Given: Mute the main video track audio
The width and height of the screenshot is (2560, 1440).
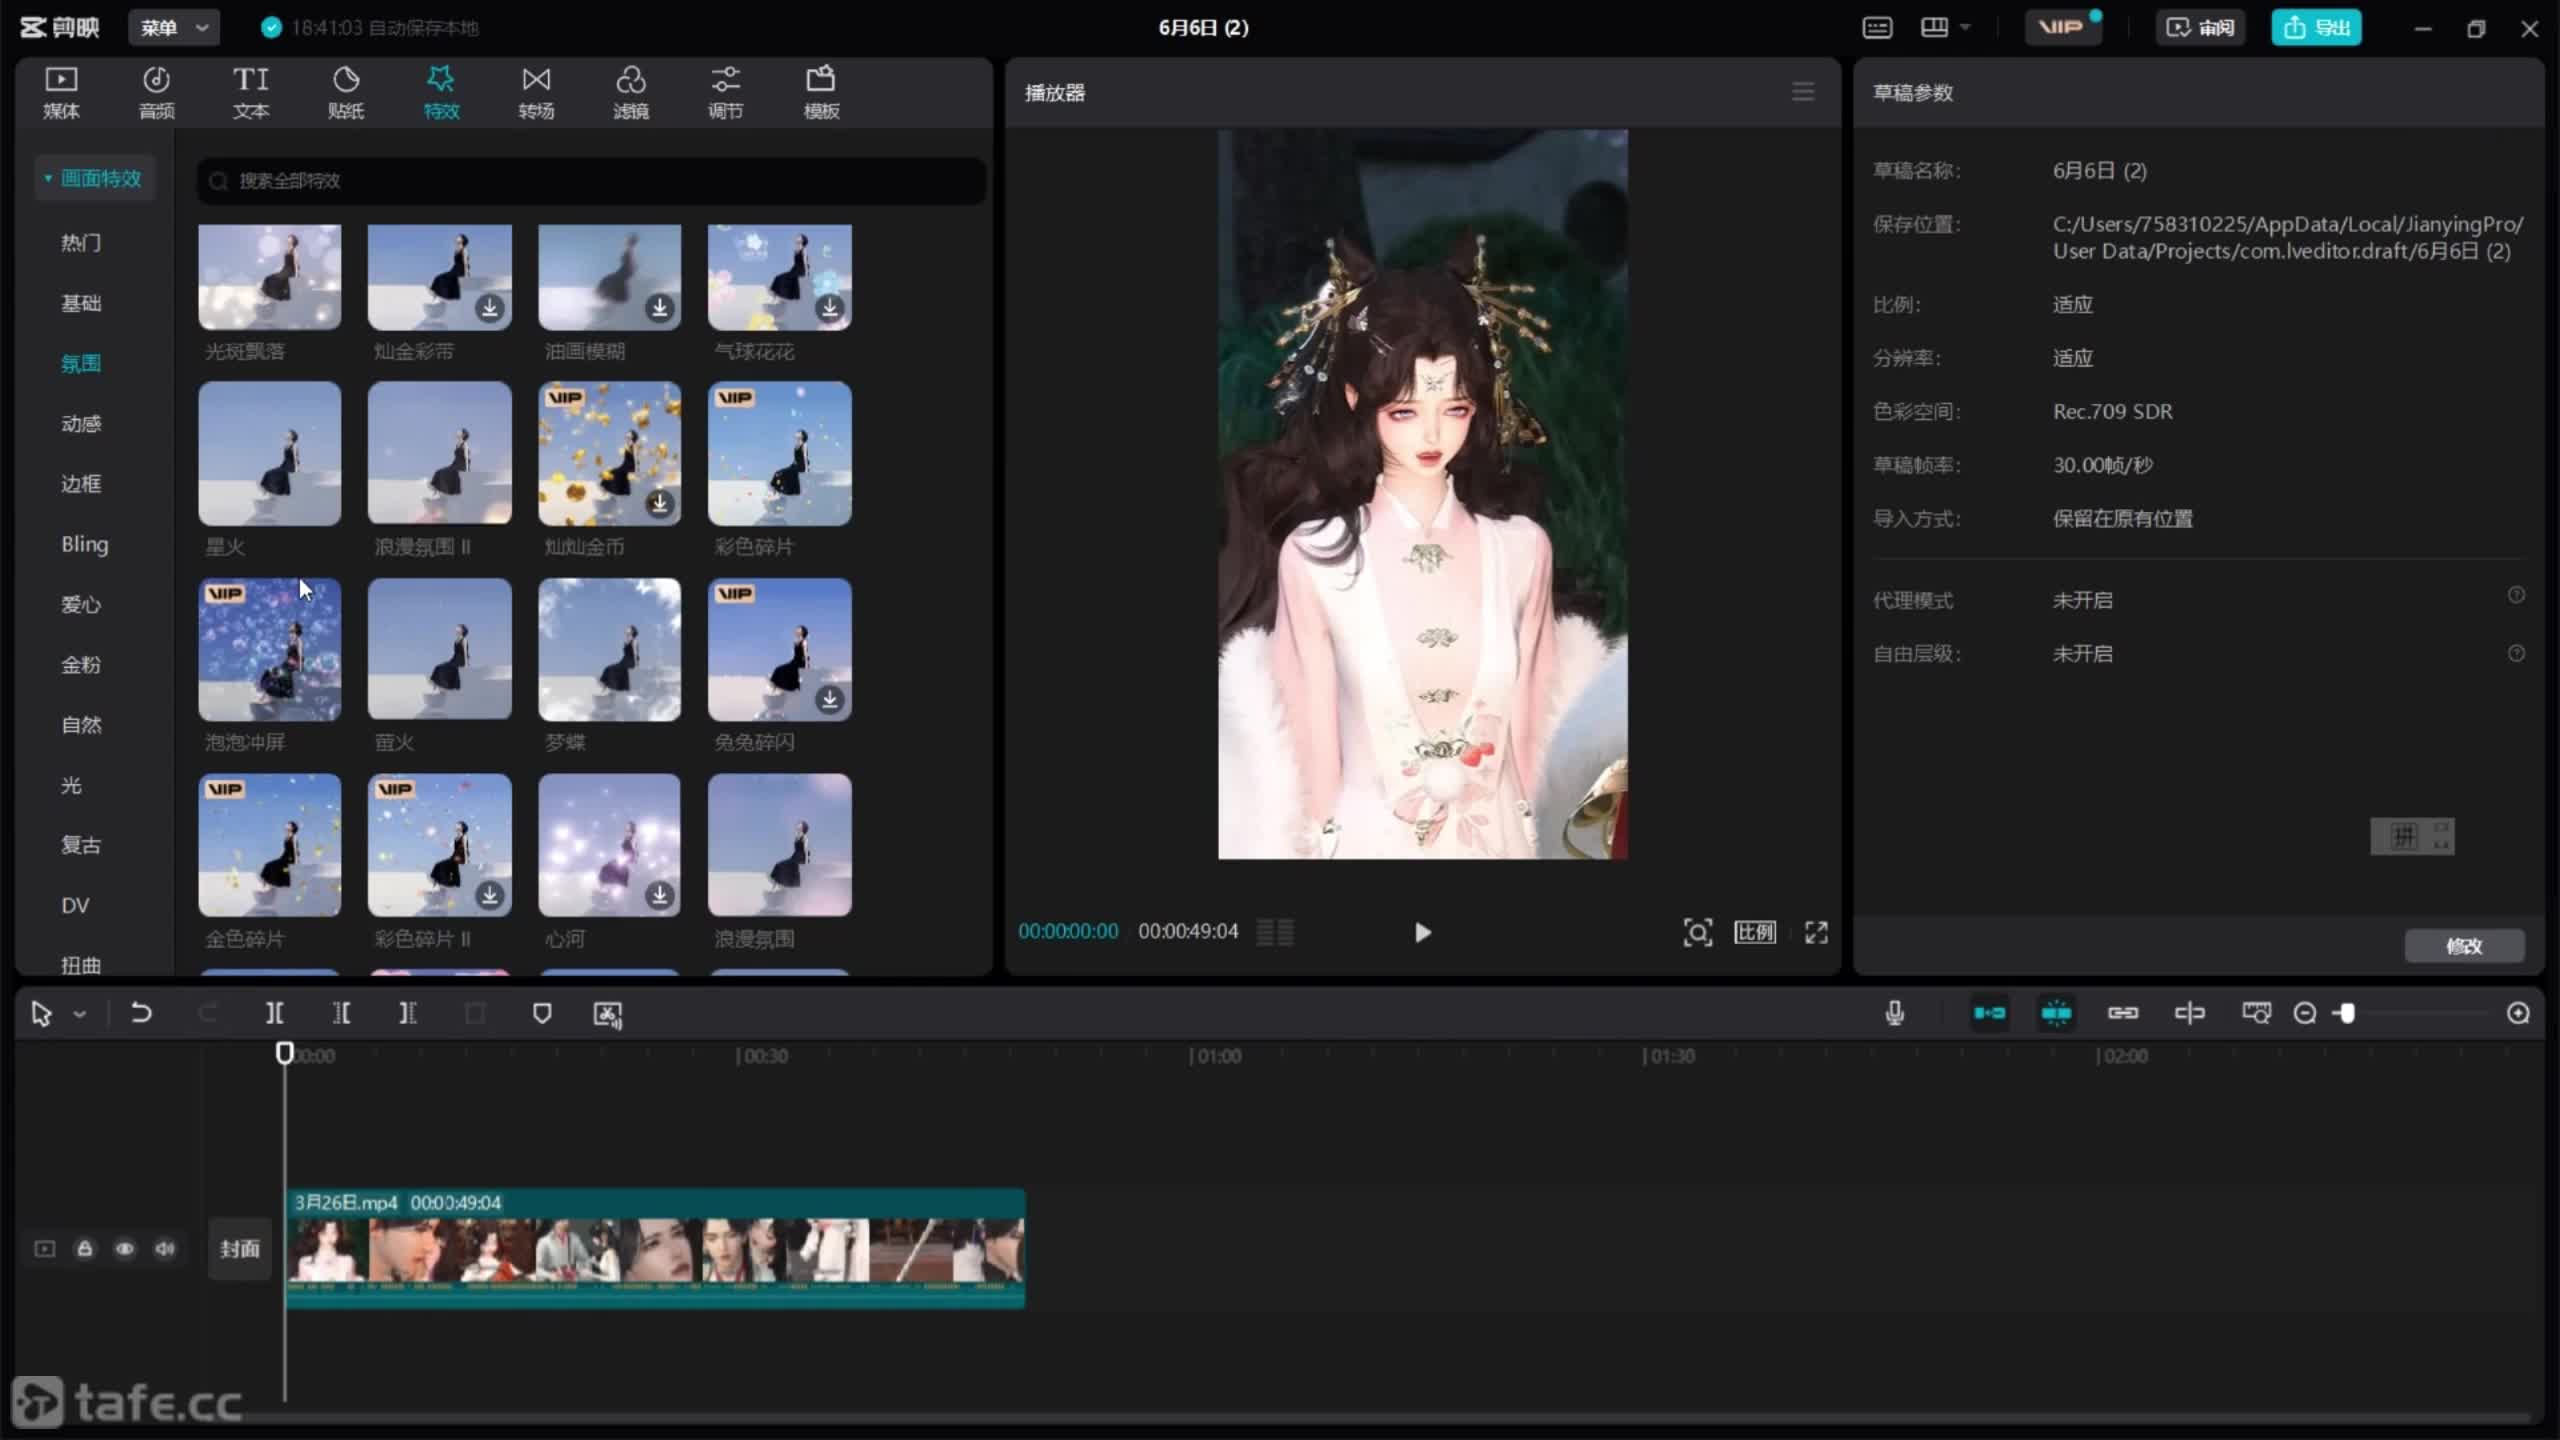Looking at the screenshot, I should point(165,1249).
